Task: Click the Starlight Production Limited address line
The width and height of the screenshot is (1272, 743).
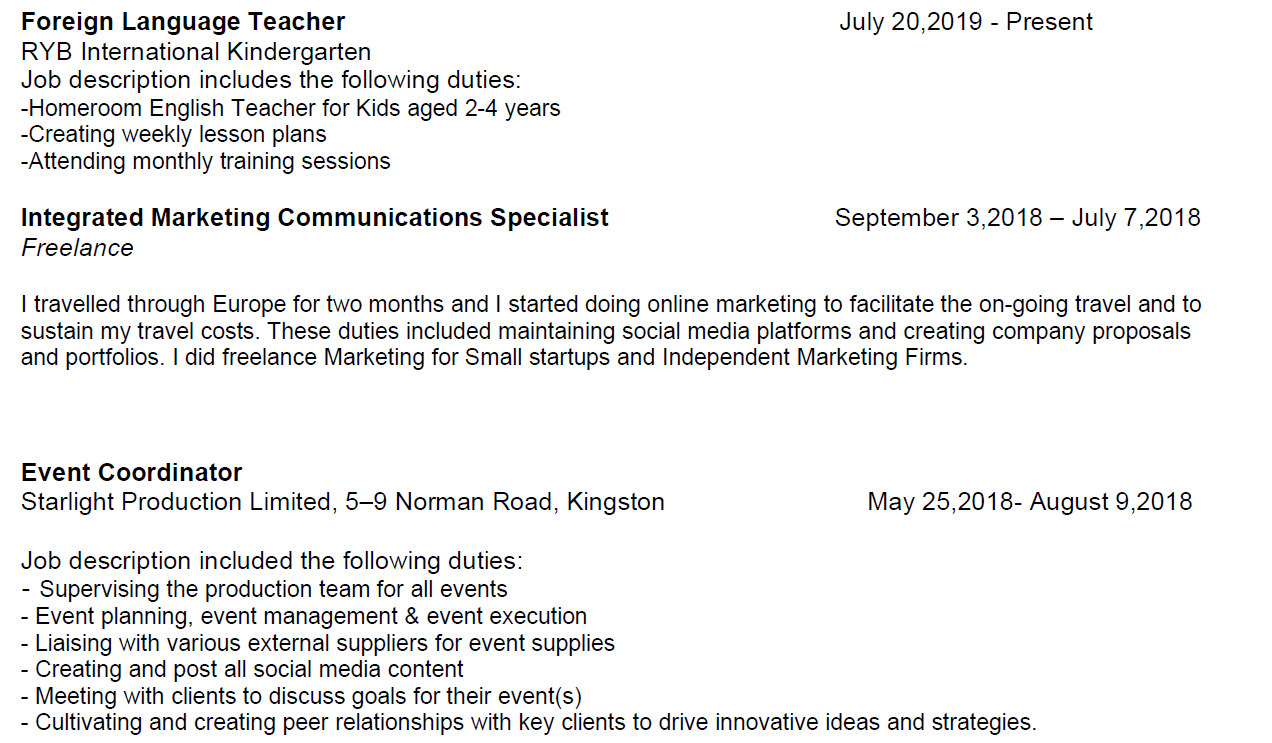Action: [x=343, y=502]
